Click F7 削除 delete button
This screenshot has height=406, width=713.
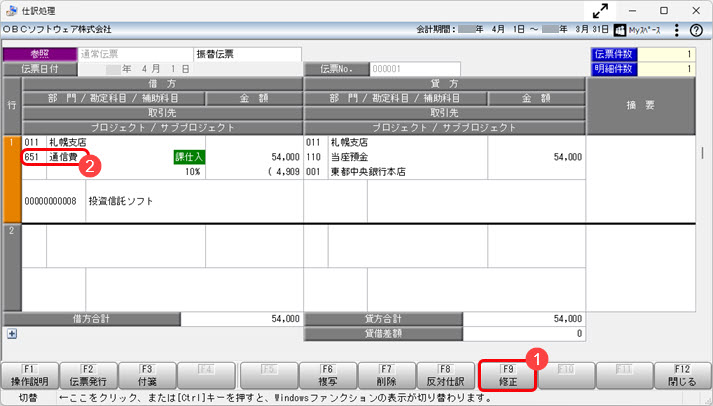click(387, 376)
